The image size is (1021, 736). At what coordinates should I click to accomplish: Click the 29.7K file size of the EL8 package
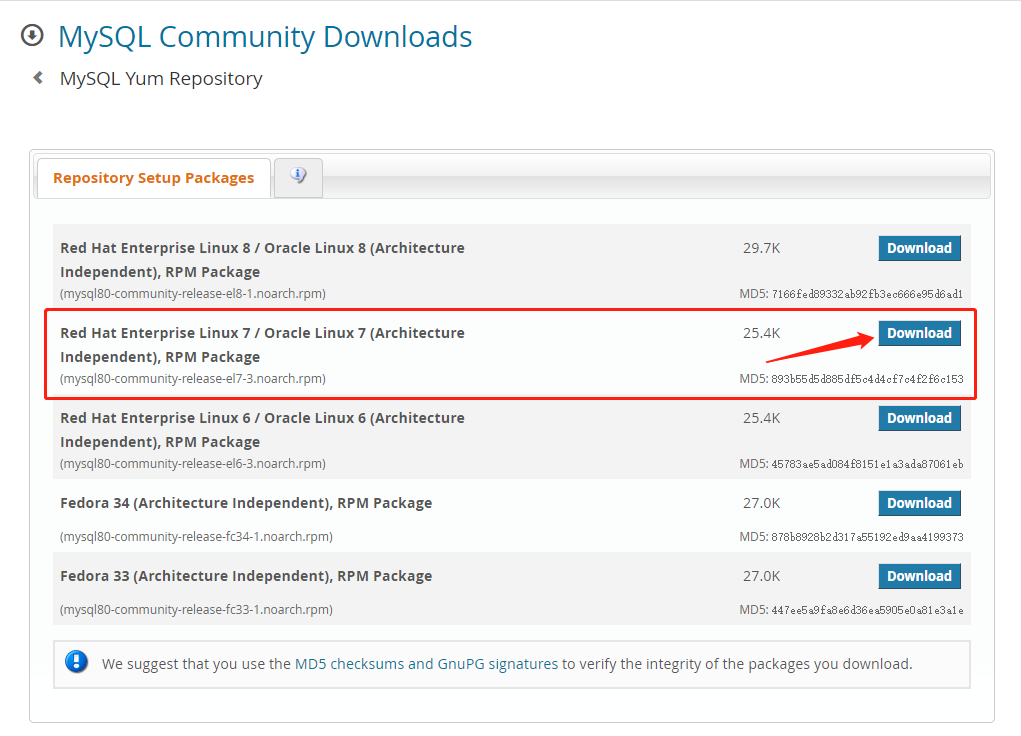(761, 248)
